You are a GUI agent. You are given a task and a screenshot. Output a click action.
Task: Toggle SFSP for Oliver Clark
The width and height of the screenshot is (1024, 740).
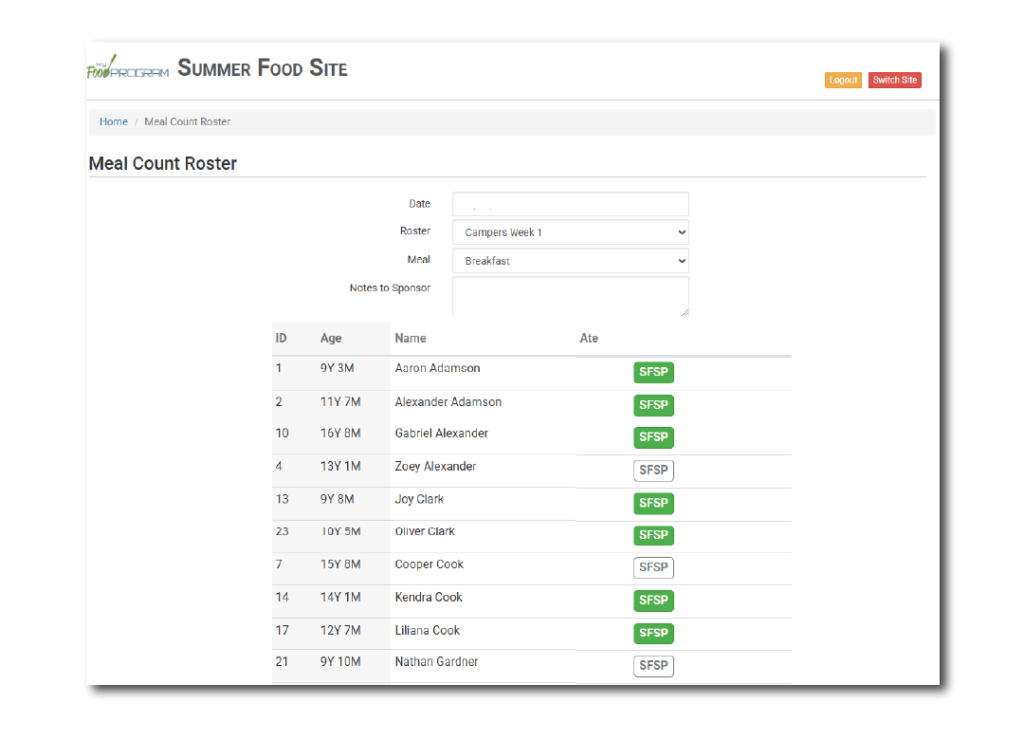point(653,535)
